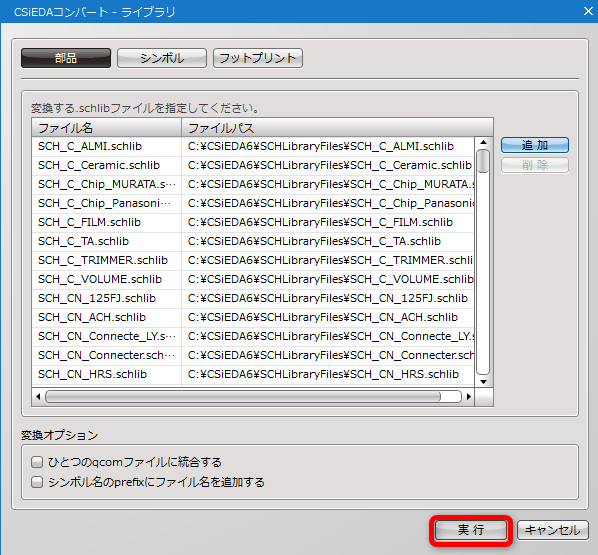598x555 pixels.
Task: Select the SCH_C_FILM.schlib row
Action: point(253,222)
